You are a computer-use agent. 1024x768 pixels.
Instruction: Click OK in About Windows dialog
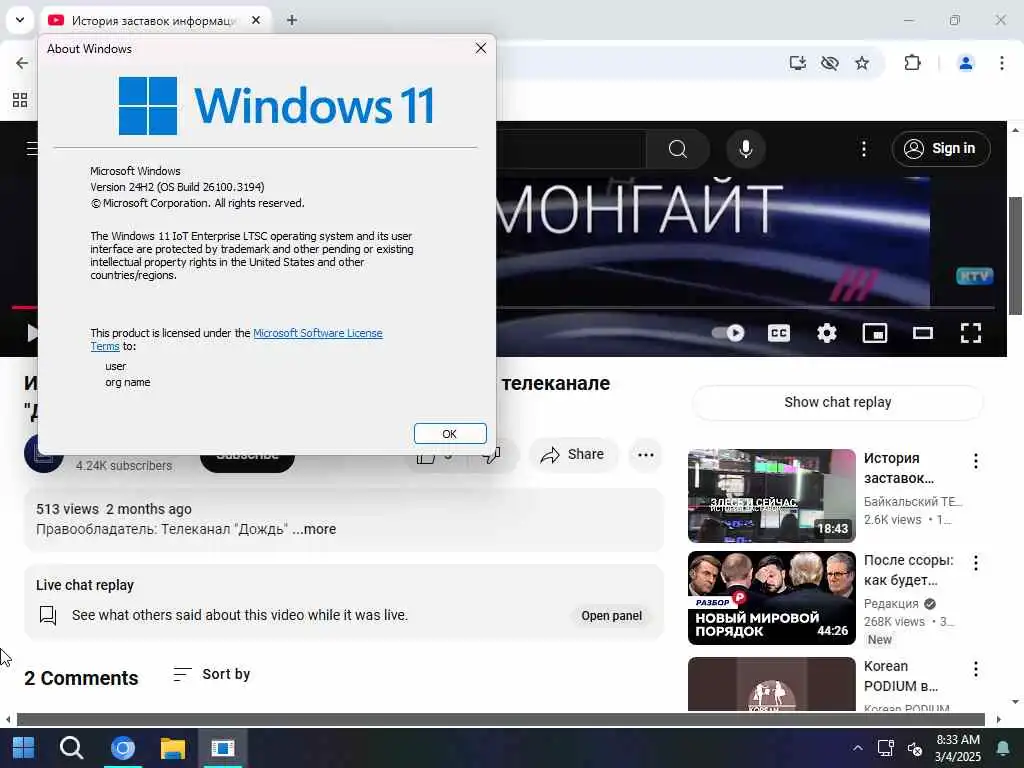450,434
